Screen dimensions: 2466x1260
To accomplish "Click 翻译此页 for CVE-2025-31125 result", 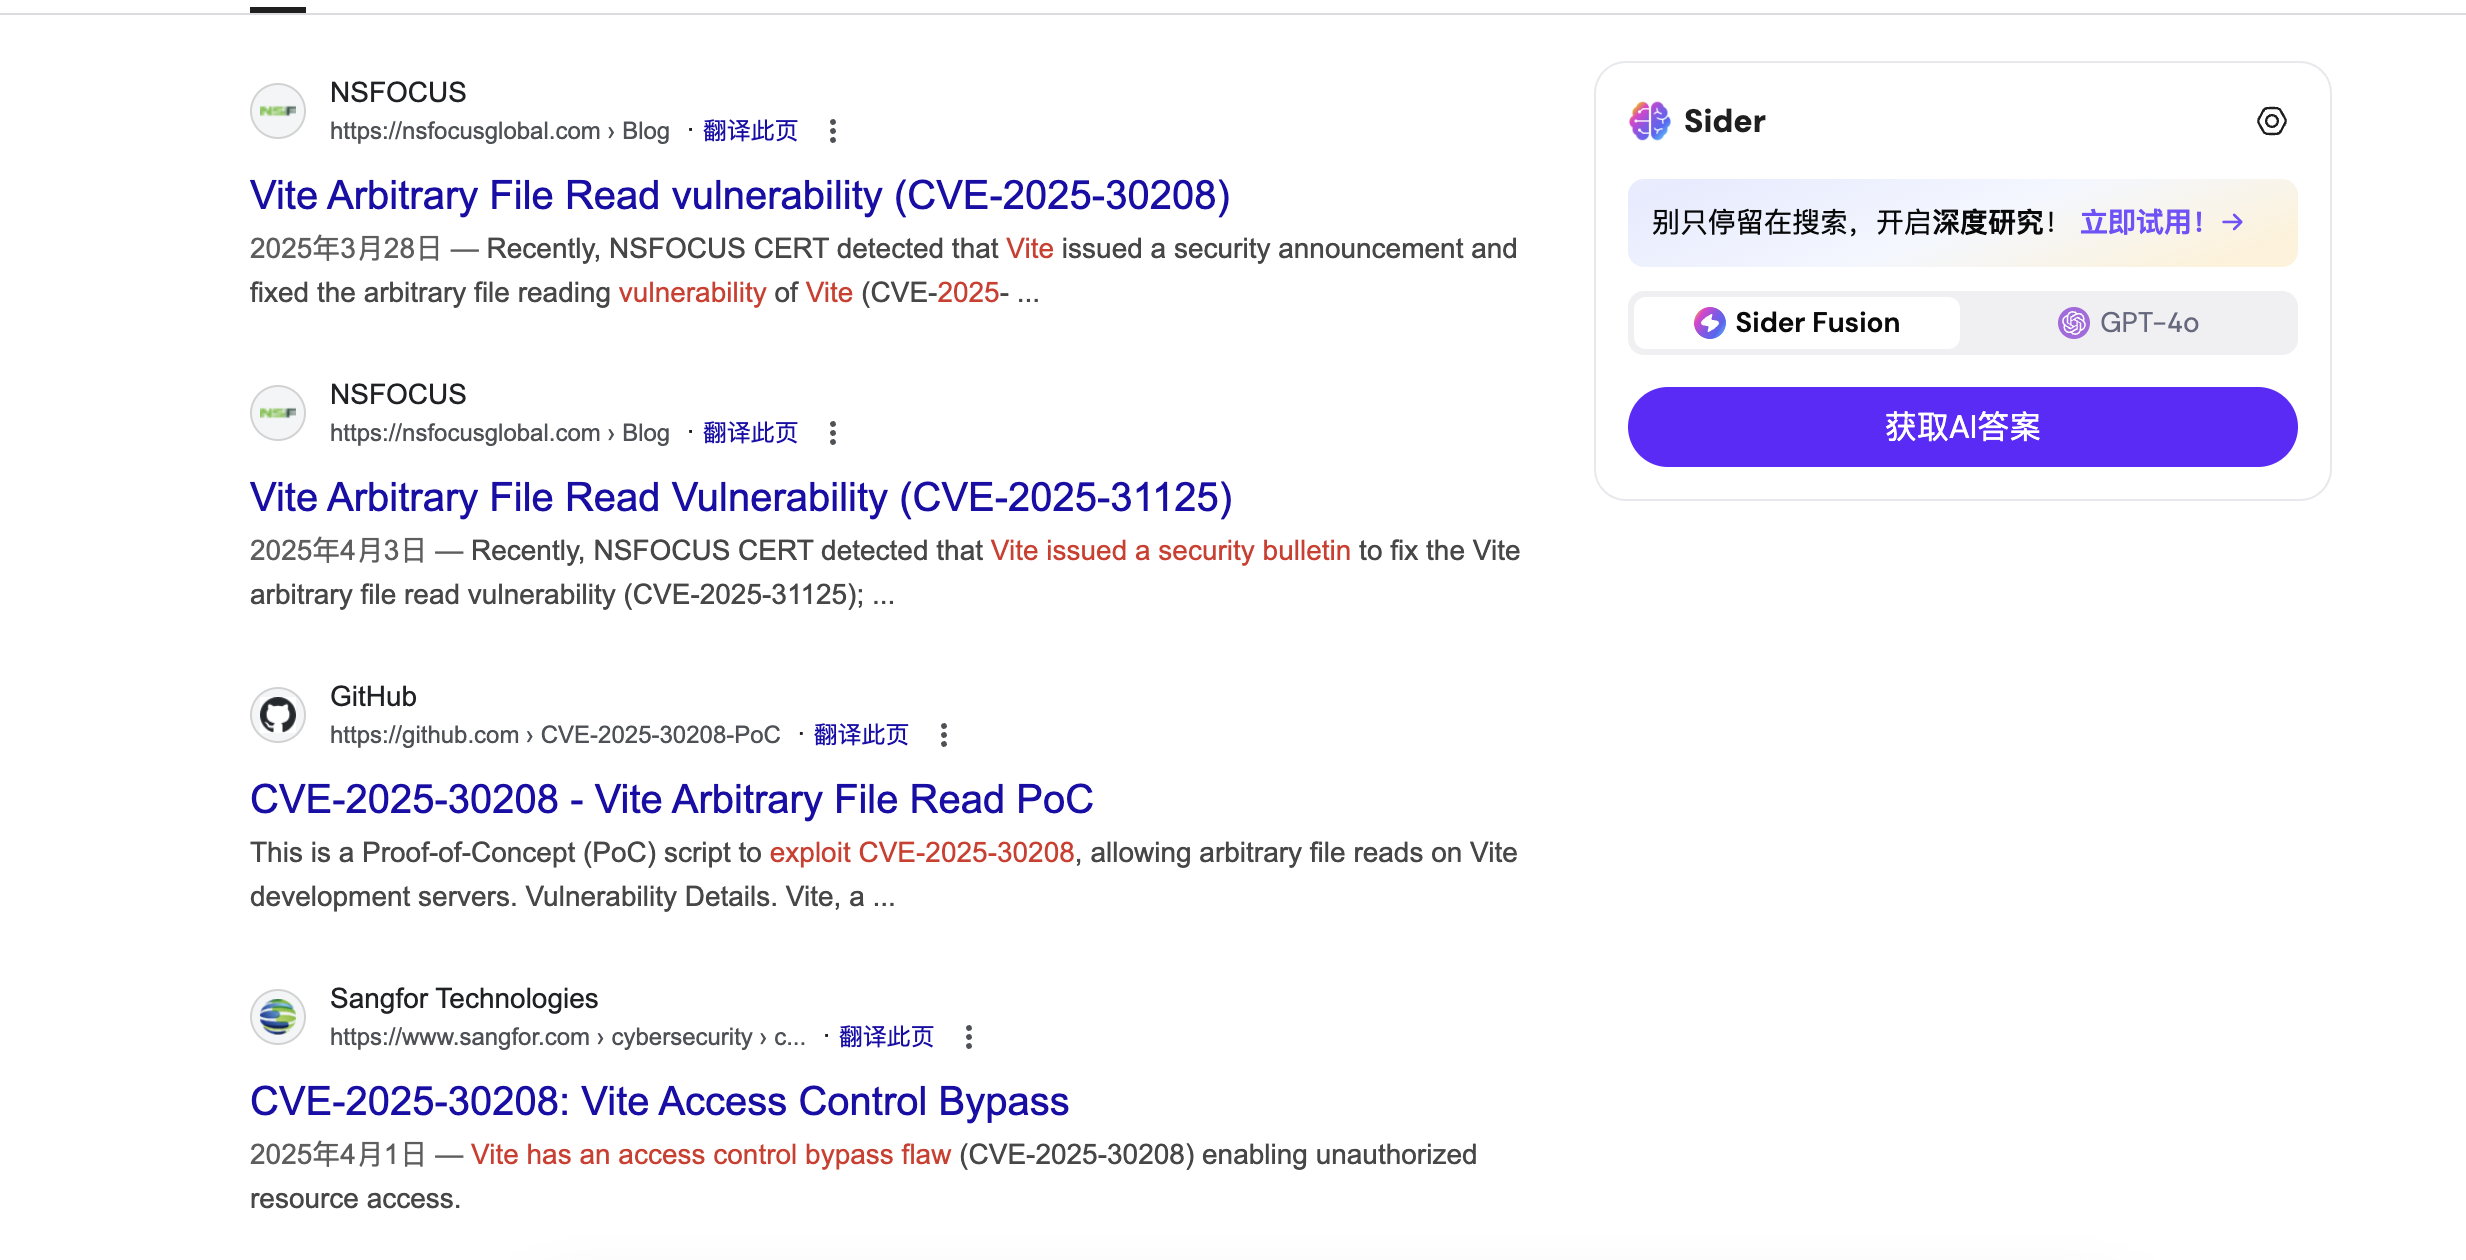I will point(750,433).
